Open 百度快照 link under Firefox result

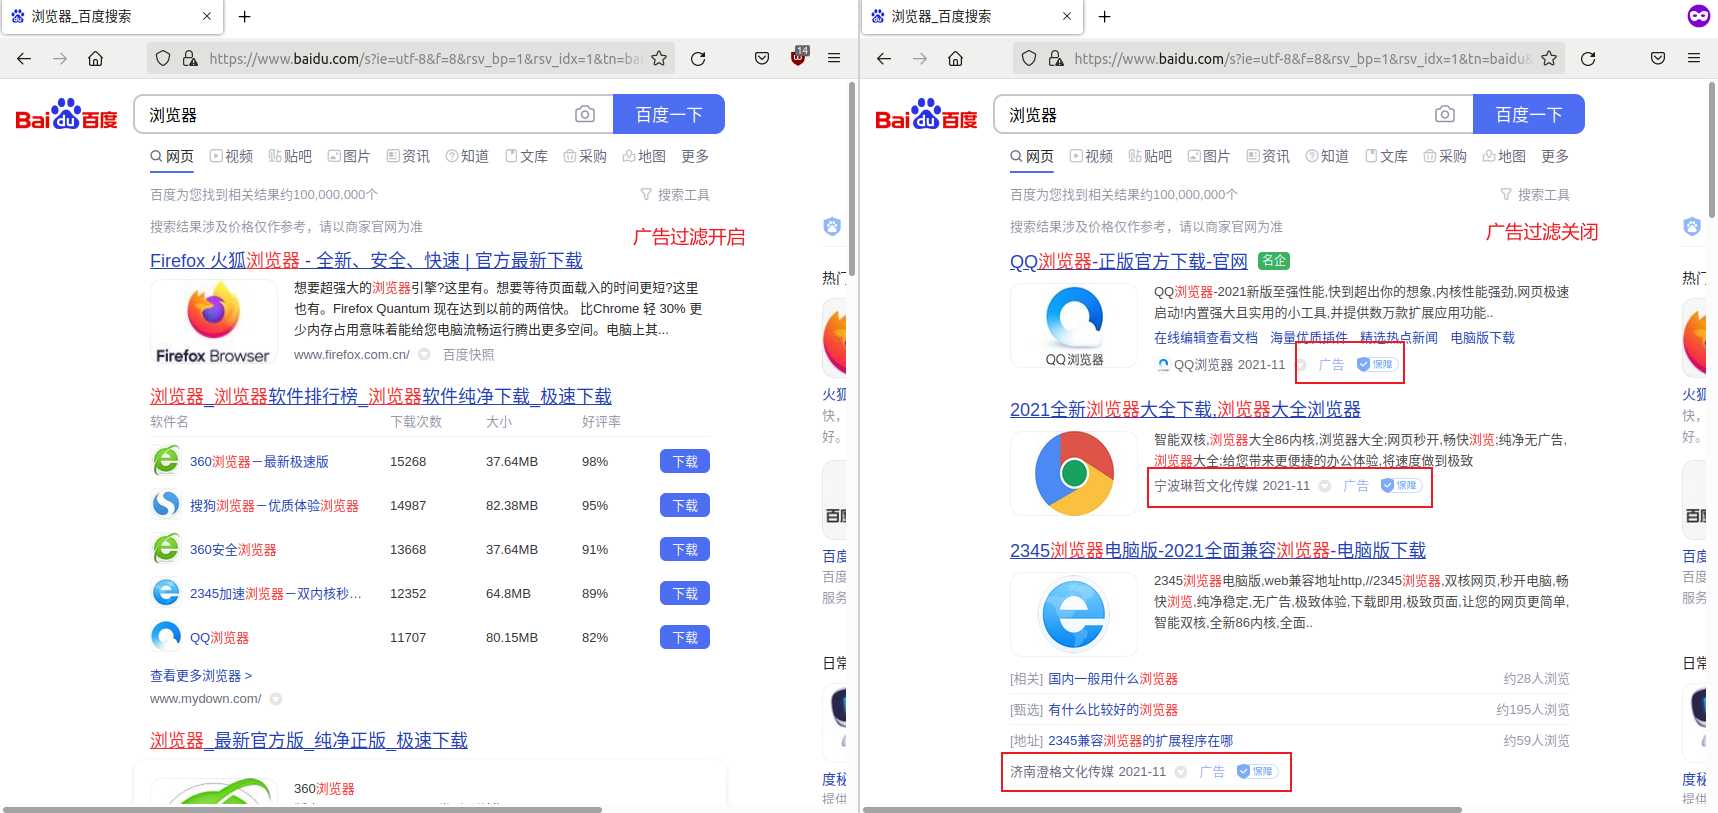tap(468, 354)
